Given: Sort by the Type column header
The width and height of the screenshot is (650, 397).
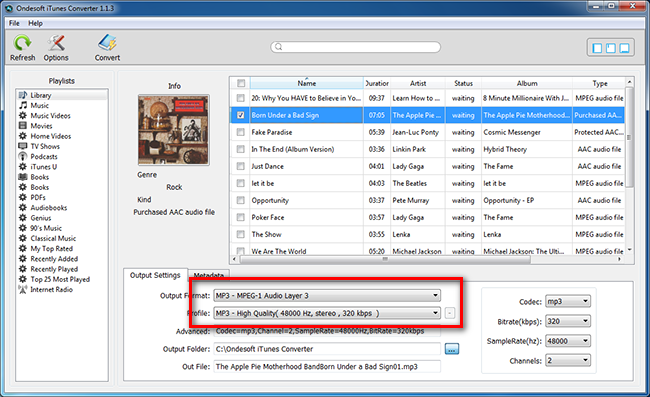Looking at the screenshot, I should 599,83.
